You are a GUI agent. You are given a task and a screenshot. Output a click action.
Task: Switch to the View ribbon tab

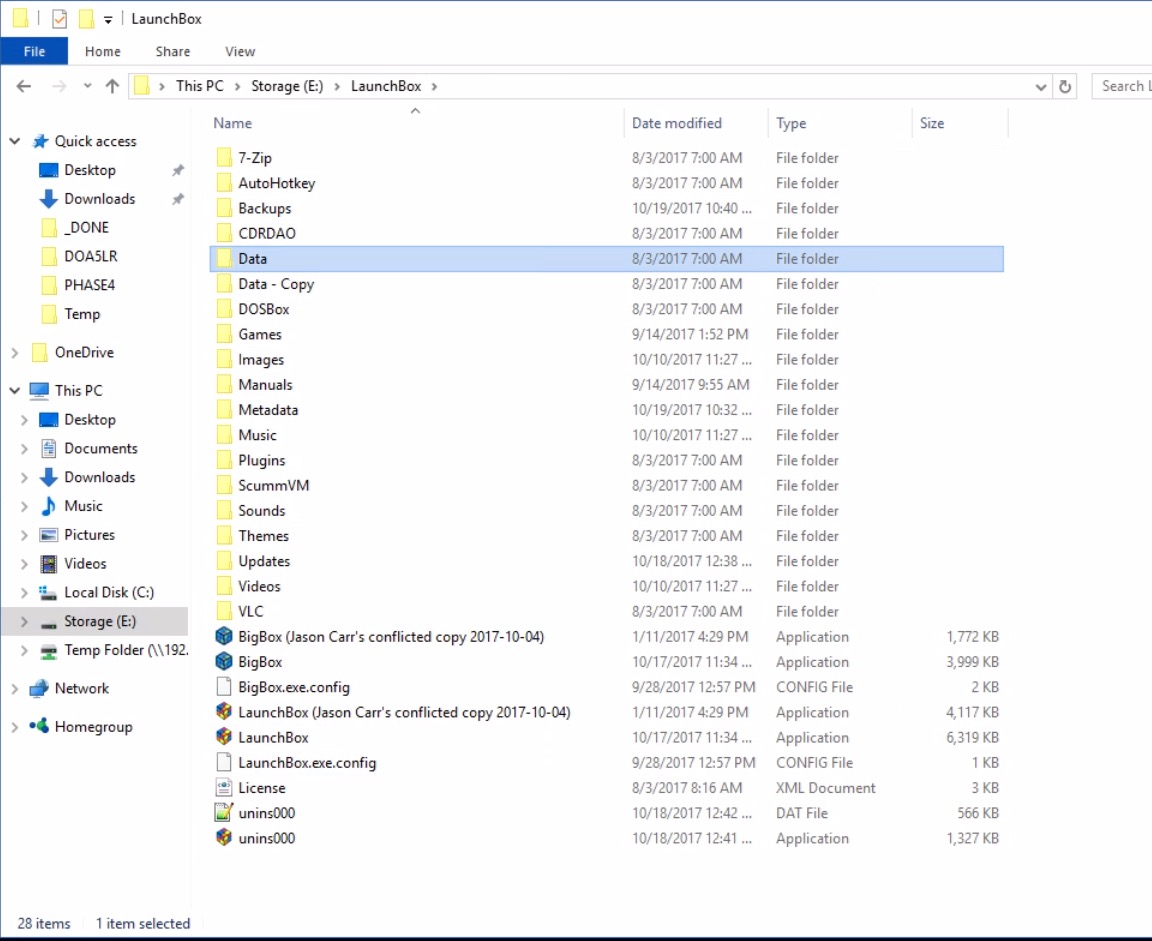pos(240,51)
